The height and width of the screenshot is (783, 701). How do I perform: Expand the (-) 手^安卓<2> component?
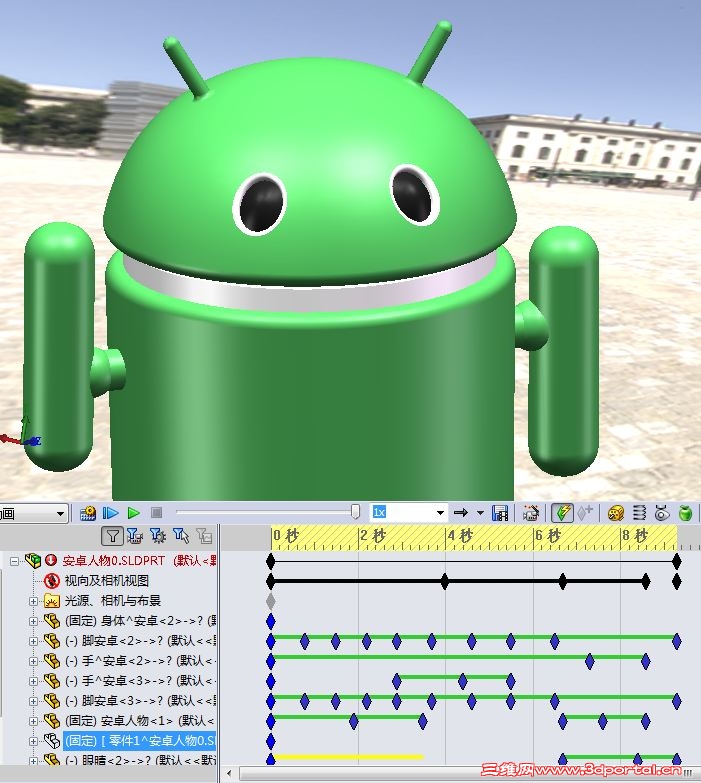pyautogui.click(x=33, y=661)
